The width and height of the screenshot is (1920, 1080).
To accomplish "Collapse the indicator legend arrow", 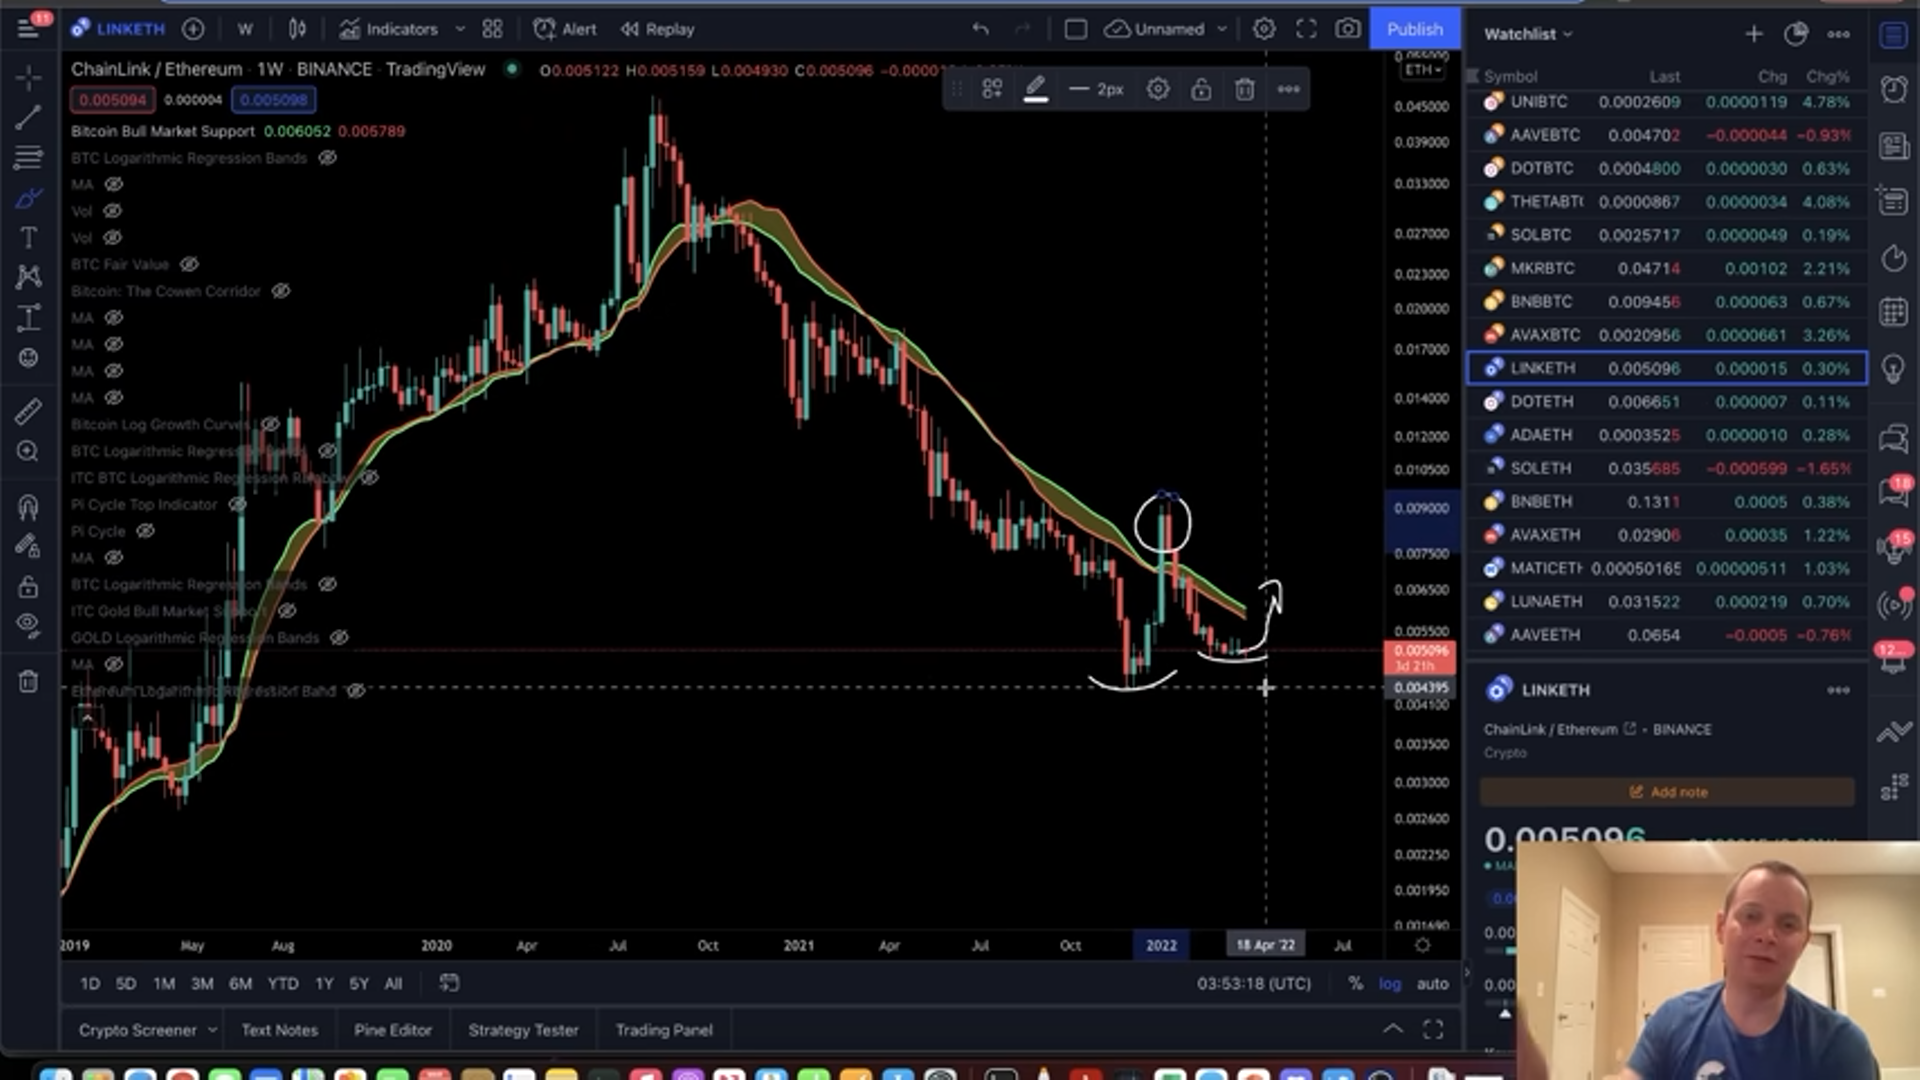I will click(87, 718).
